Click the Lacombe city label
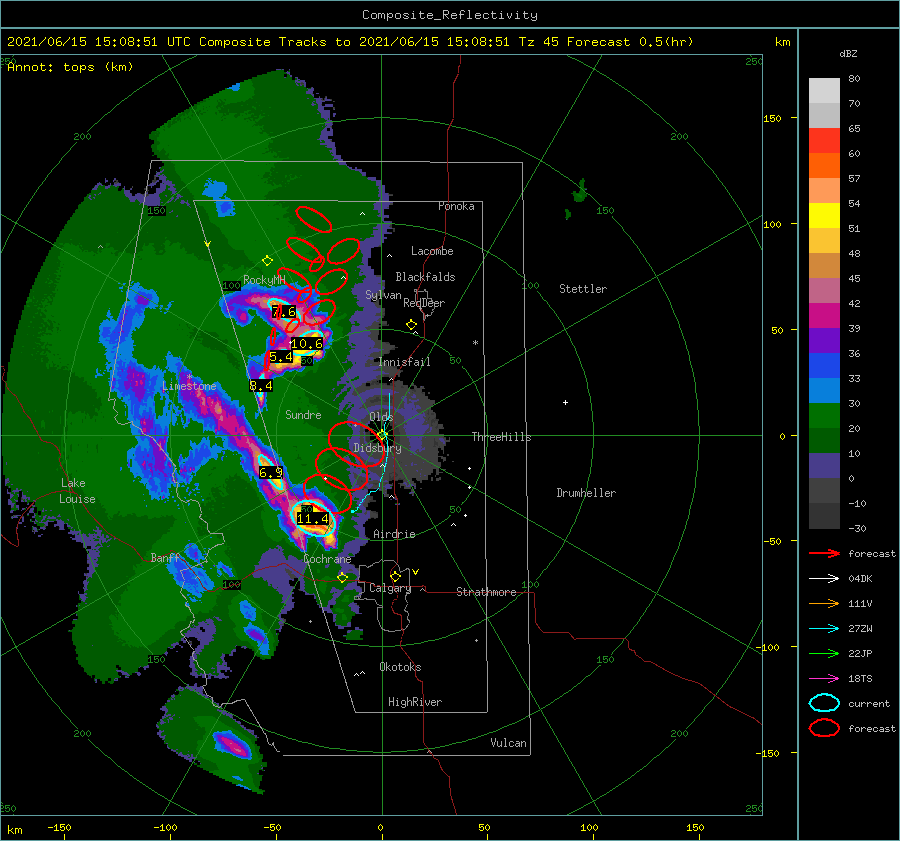This screenshot has width=900, height=841. point(432,251)
